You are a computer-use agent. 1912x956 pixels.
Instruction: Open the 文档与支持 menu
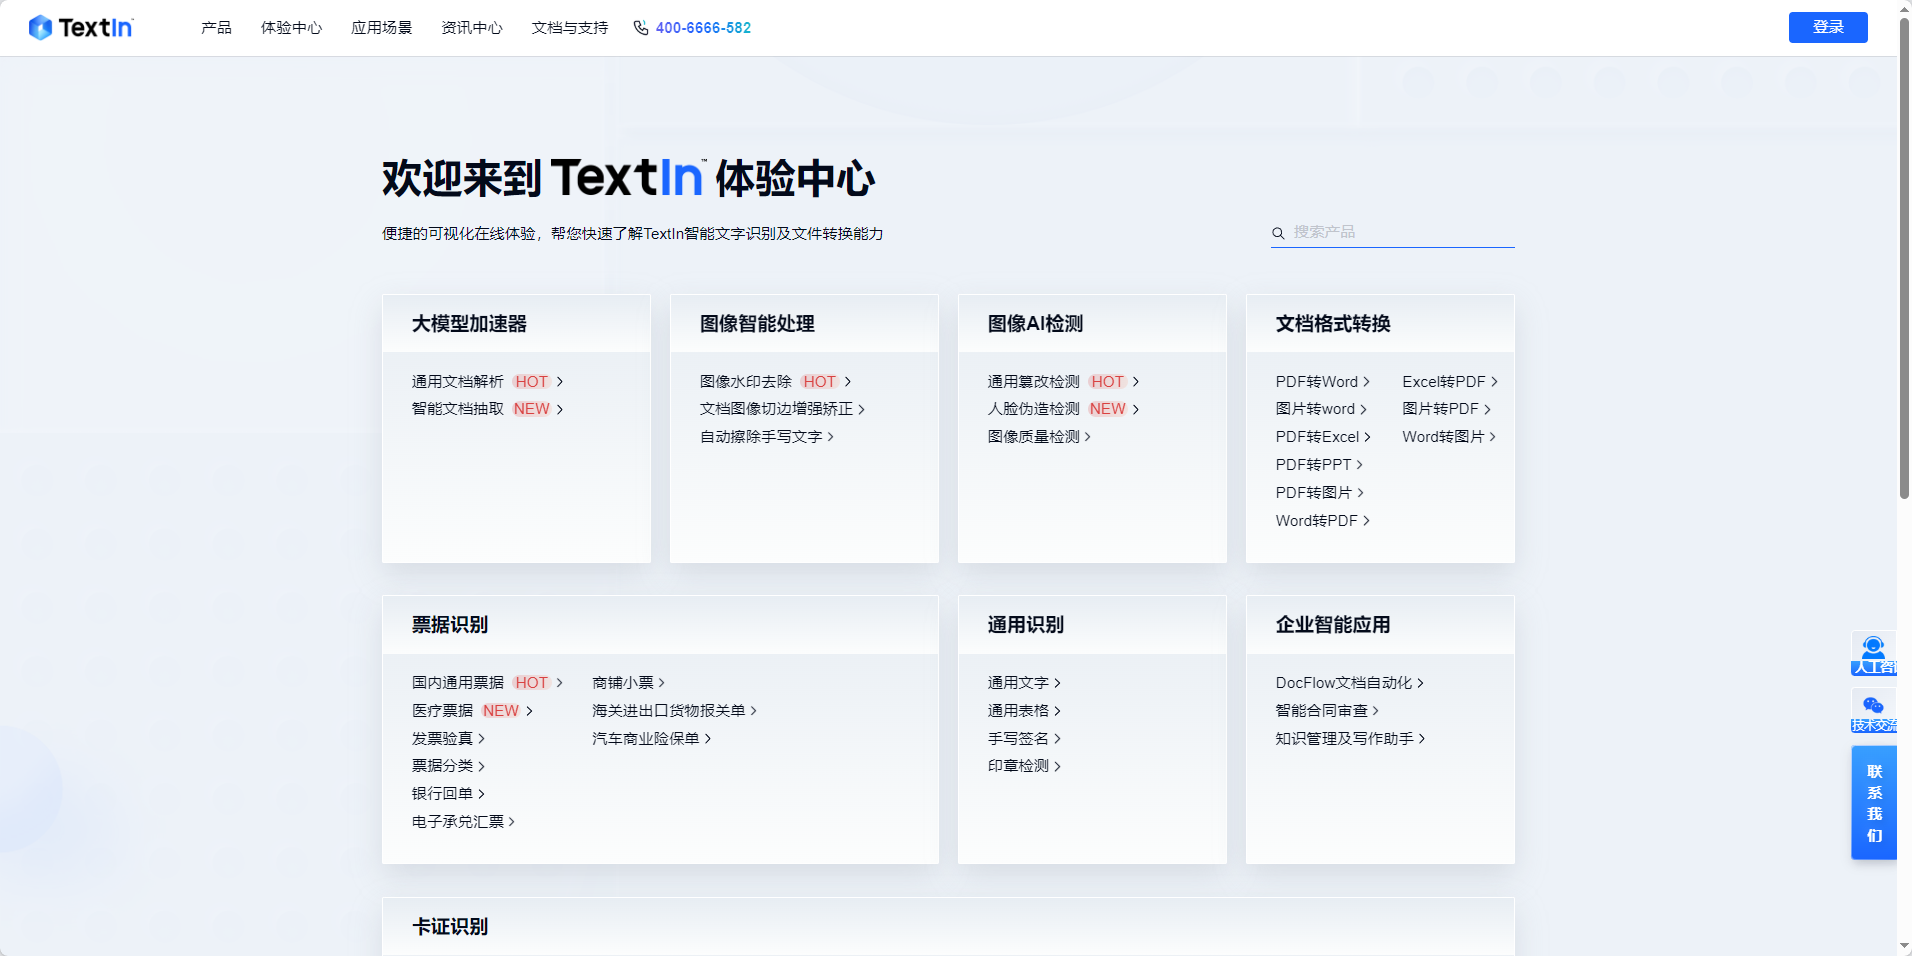[569, 27]
